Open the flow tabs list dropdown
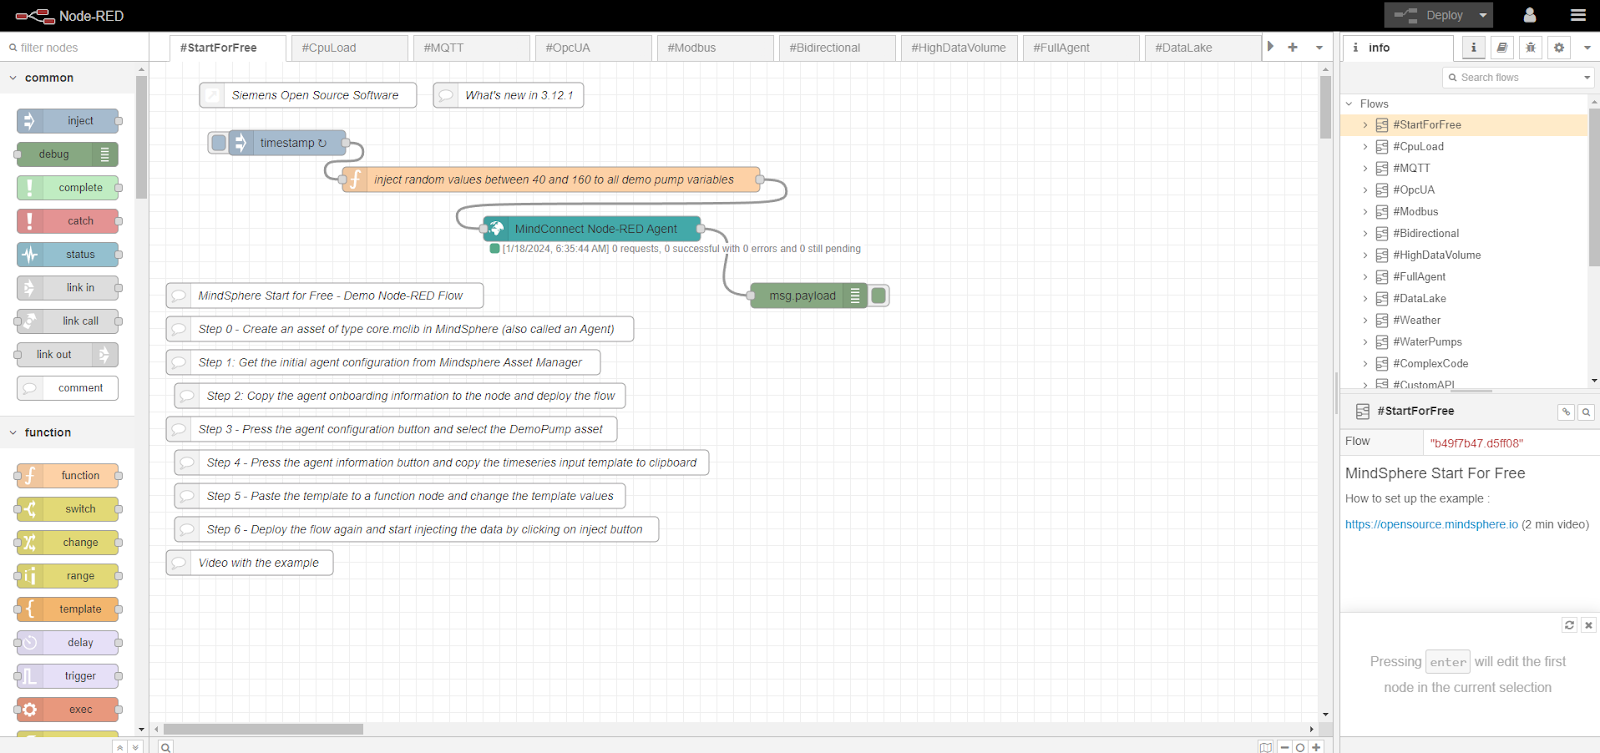The image size is (1600, 753). 1319,47
